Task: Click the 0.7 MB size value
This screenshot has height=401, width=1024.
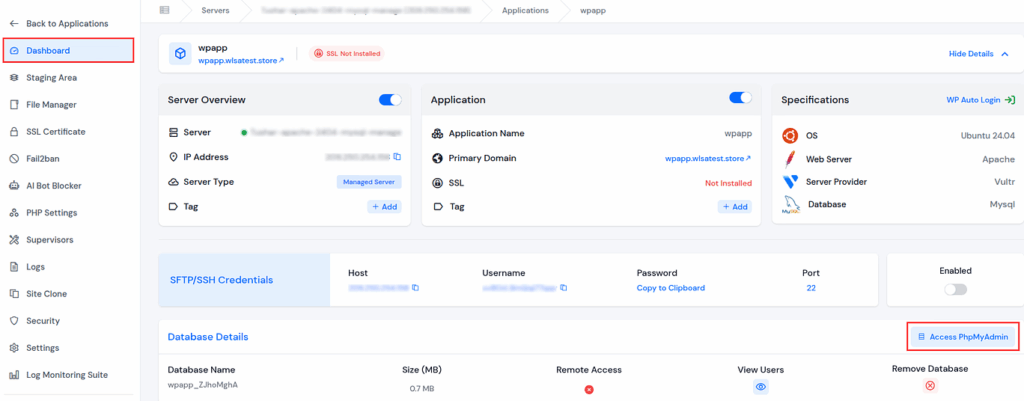Action: [x=421, y=389]
